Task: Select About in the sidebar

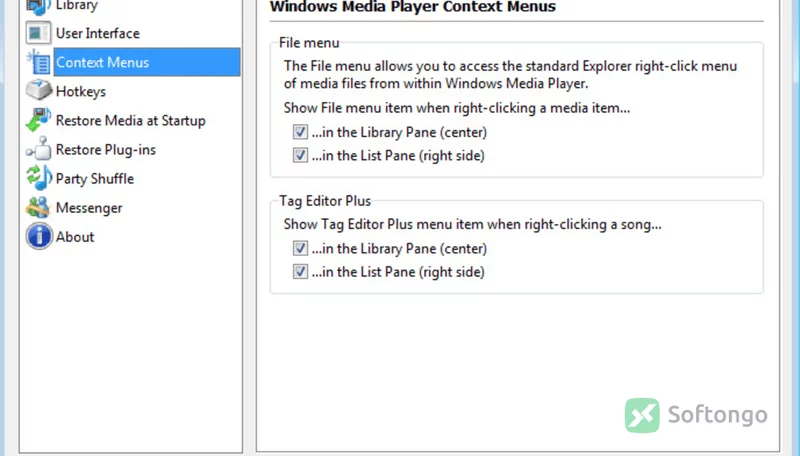Action: point(75,237)
